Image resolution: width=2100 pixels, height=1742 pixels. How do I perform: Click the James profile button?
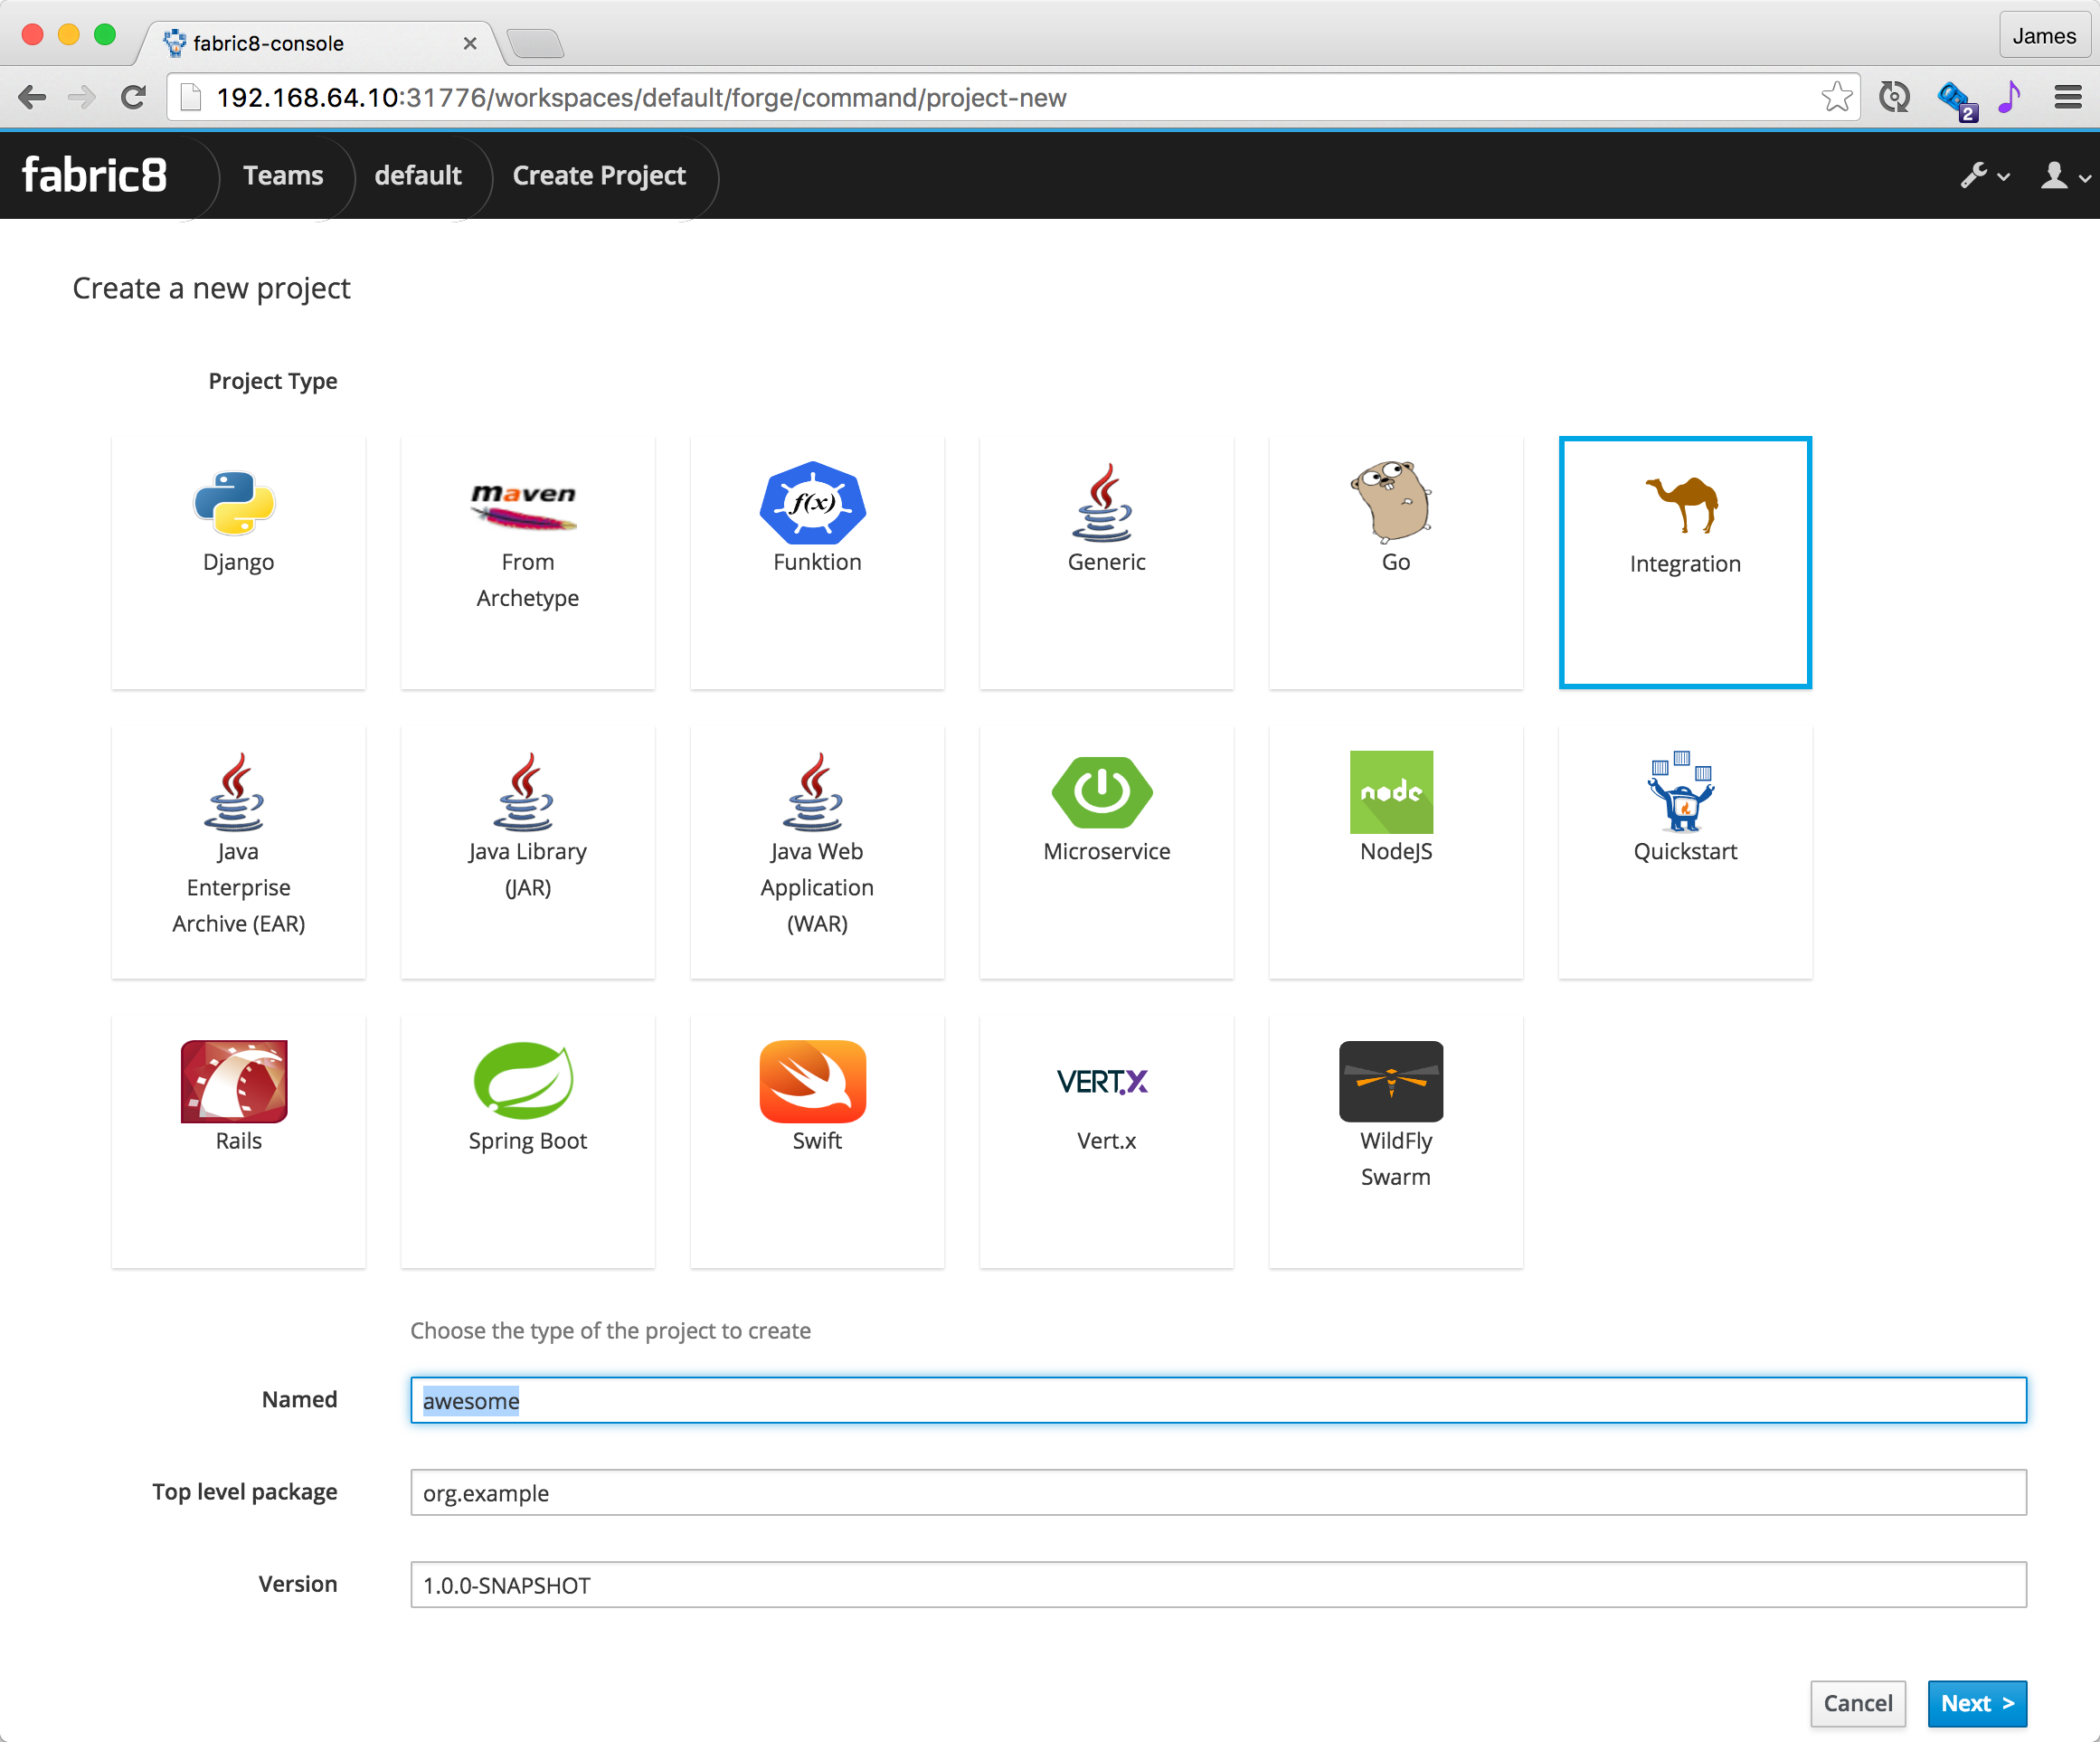[x=2044, y=36]
